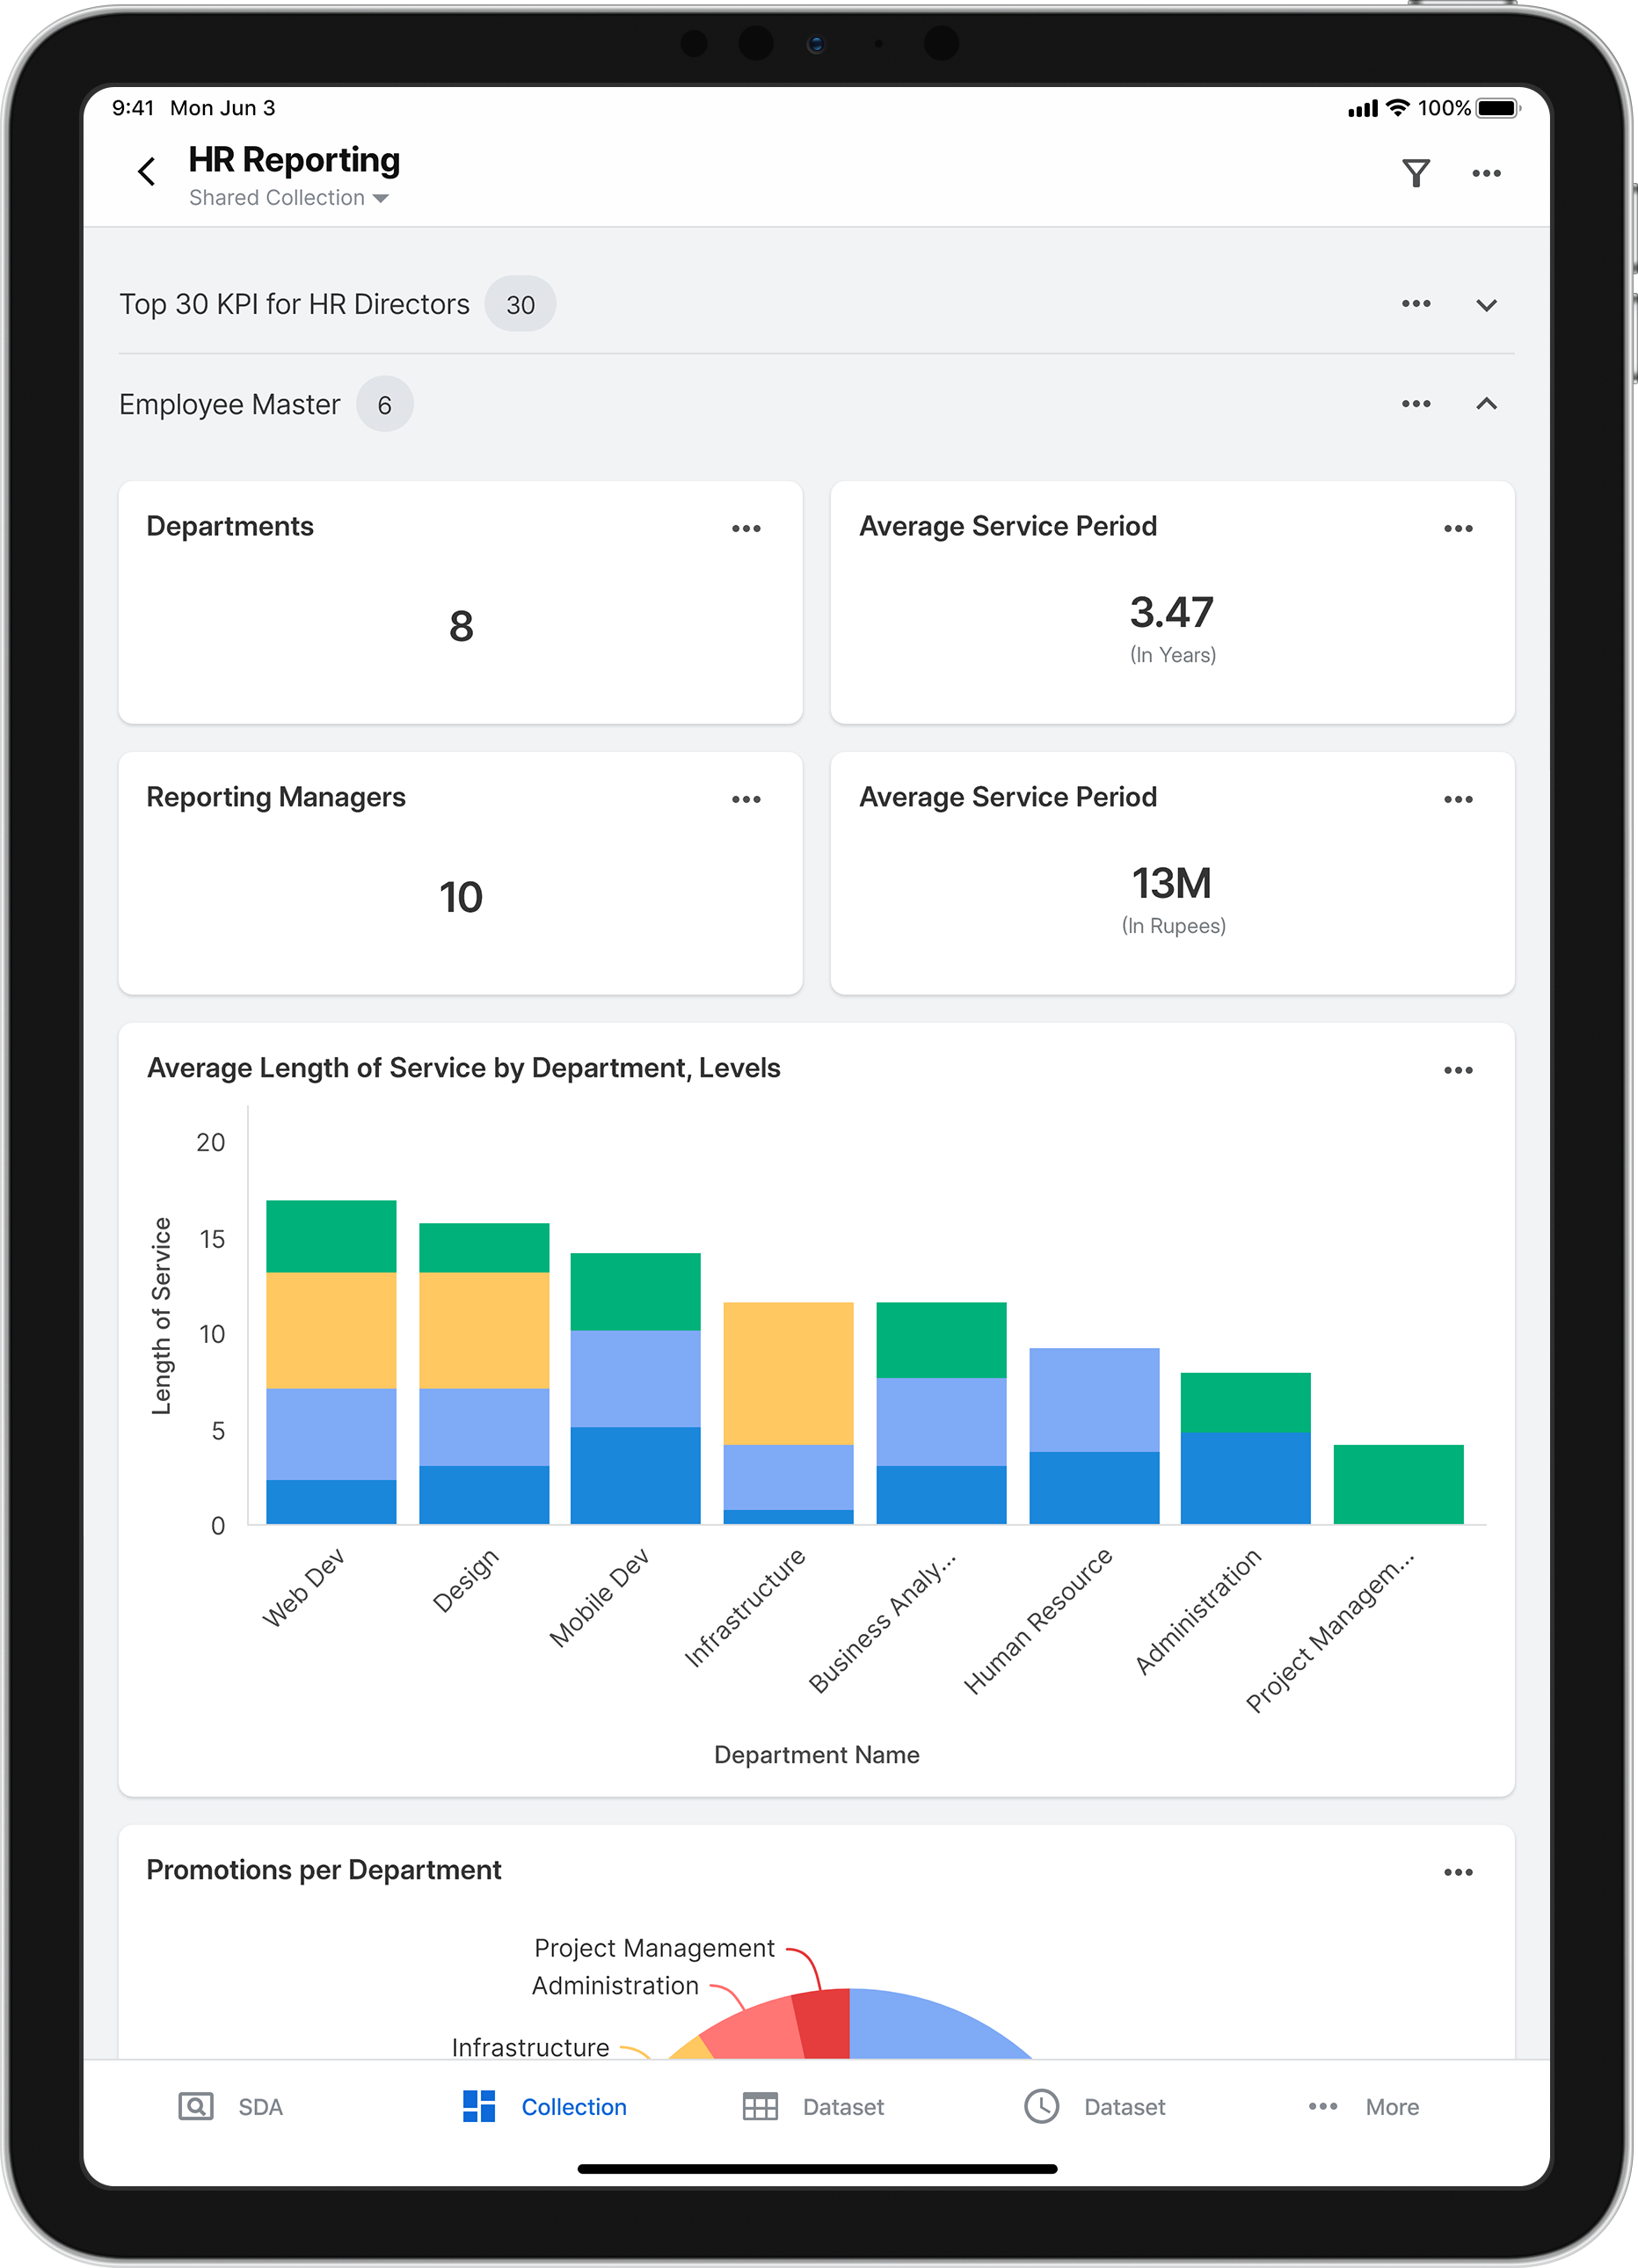Tap the cellular signal bars icon

tap(1362, 108)
